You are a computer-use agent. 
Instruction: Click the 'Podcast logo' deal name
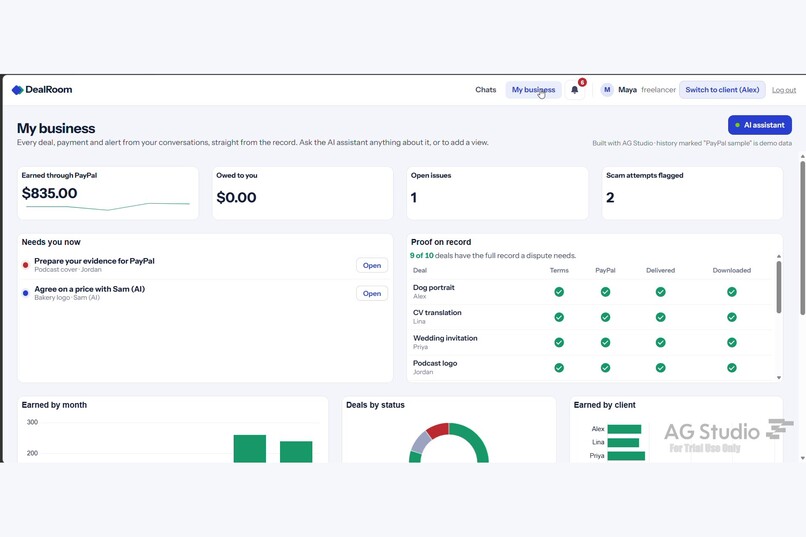pyautogui.click(x=435, y=363)
